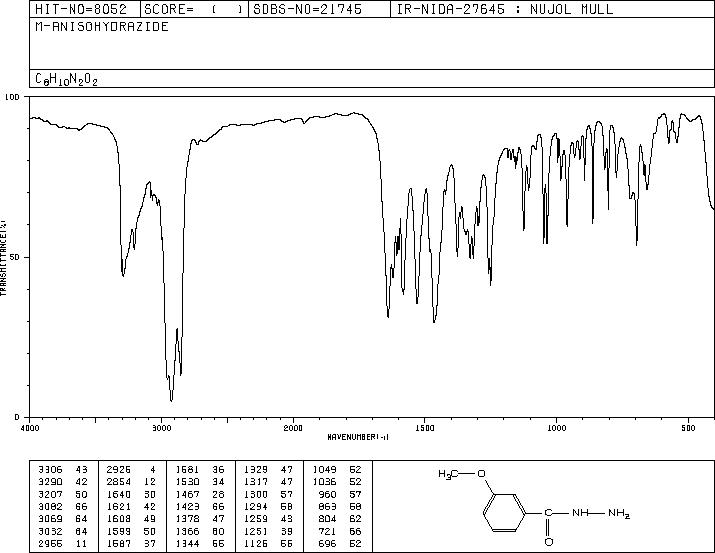Click the 1500 tick label on x-axis
This screenshot has height=553, width=715.
click(425, 428)
